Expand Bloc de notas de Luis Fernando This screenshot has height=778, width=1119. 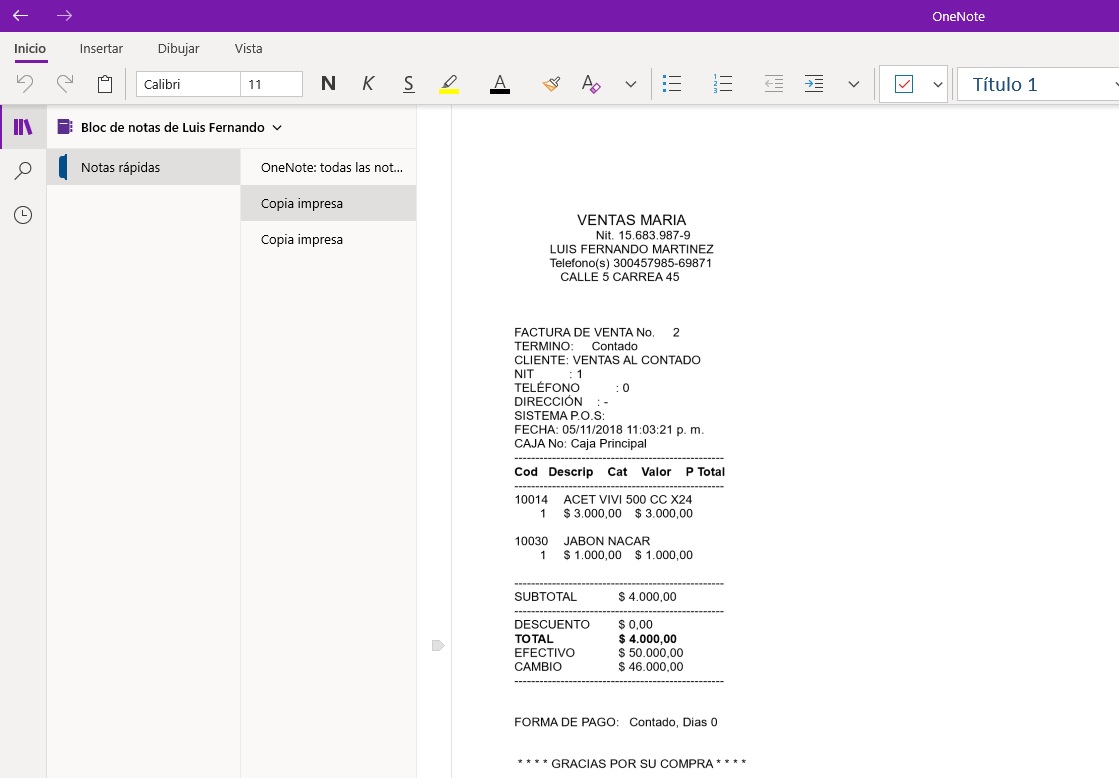(x=277, y=127)
